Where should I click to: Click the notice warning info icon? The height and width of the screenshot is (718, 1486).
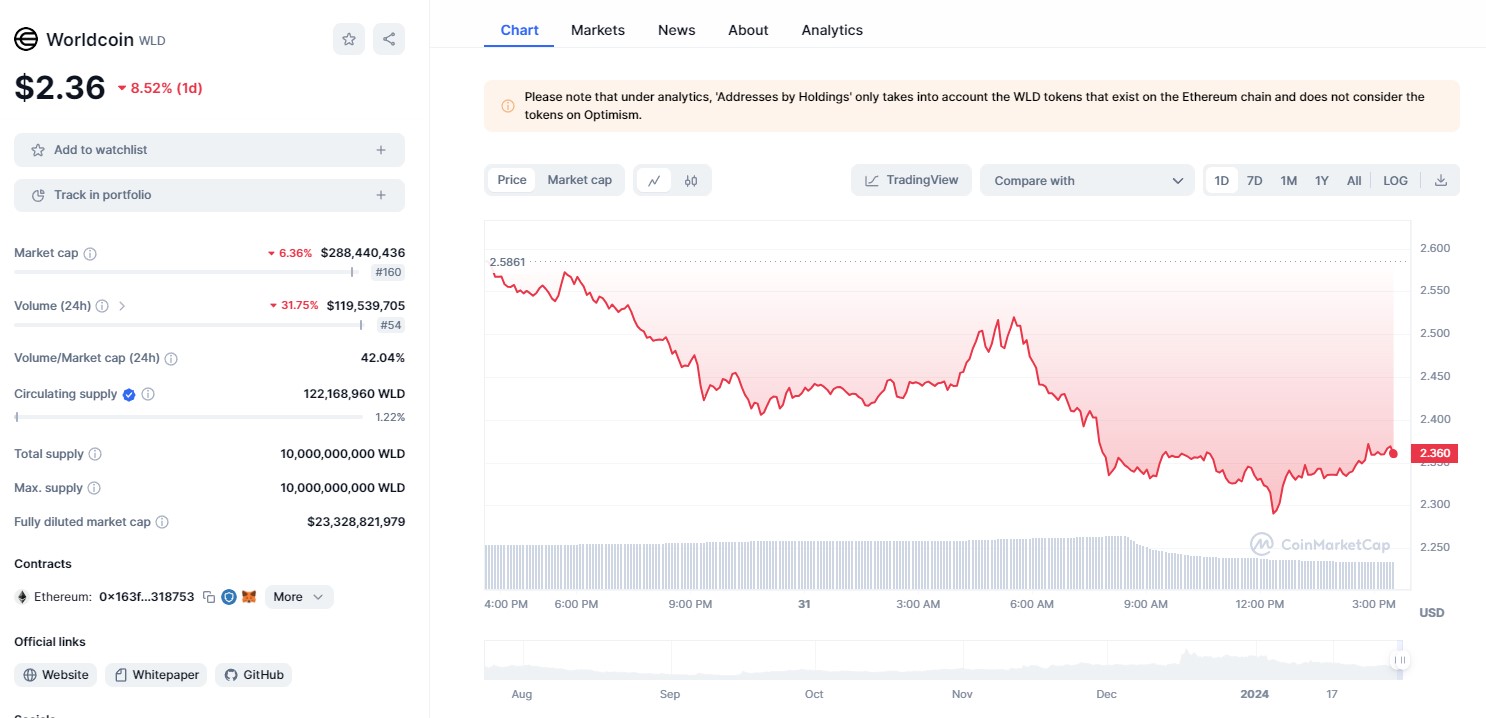click(508, 106)
